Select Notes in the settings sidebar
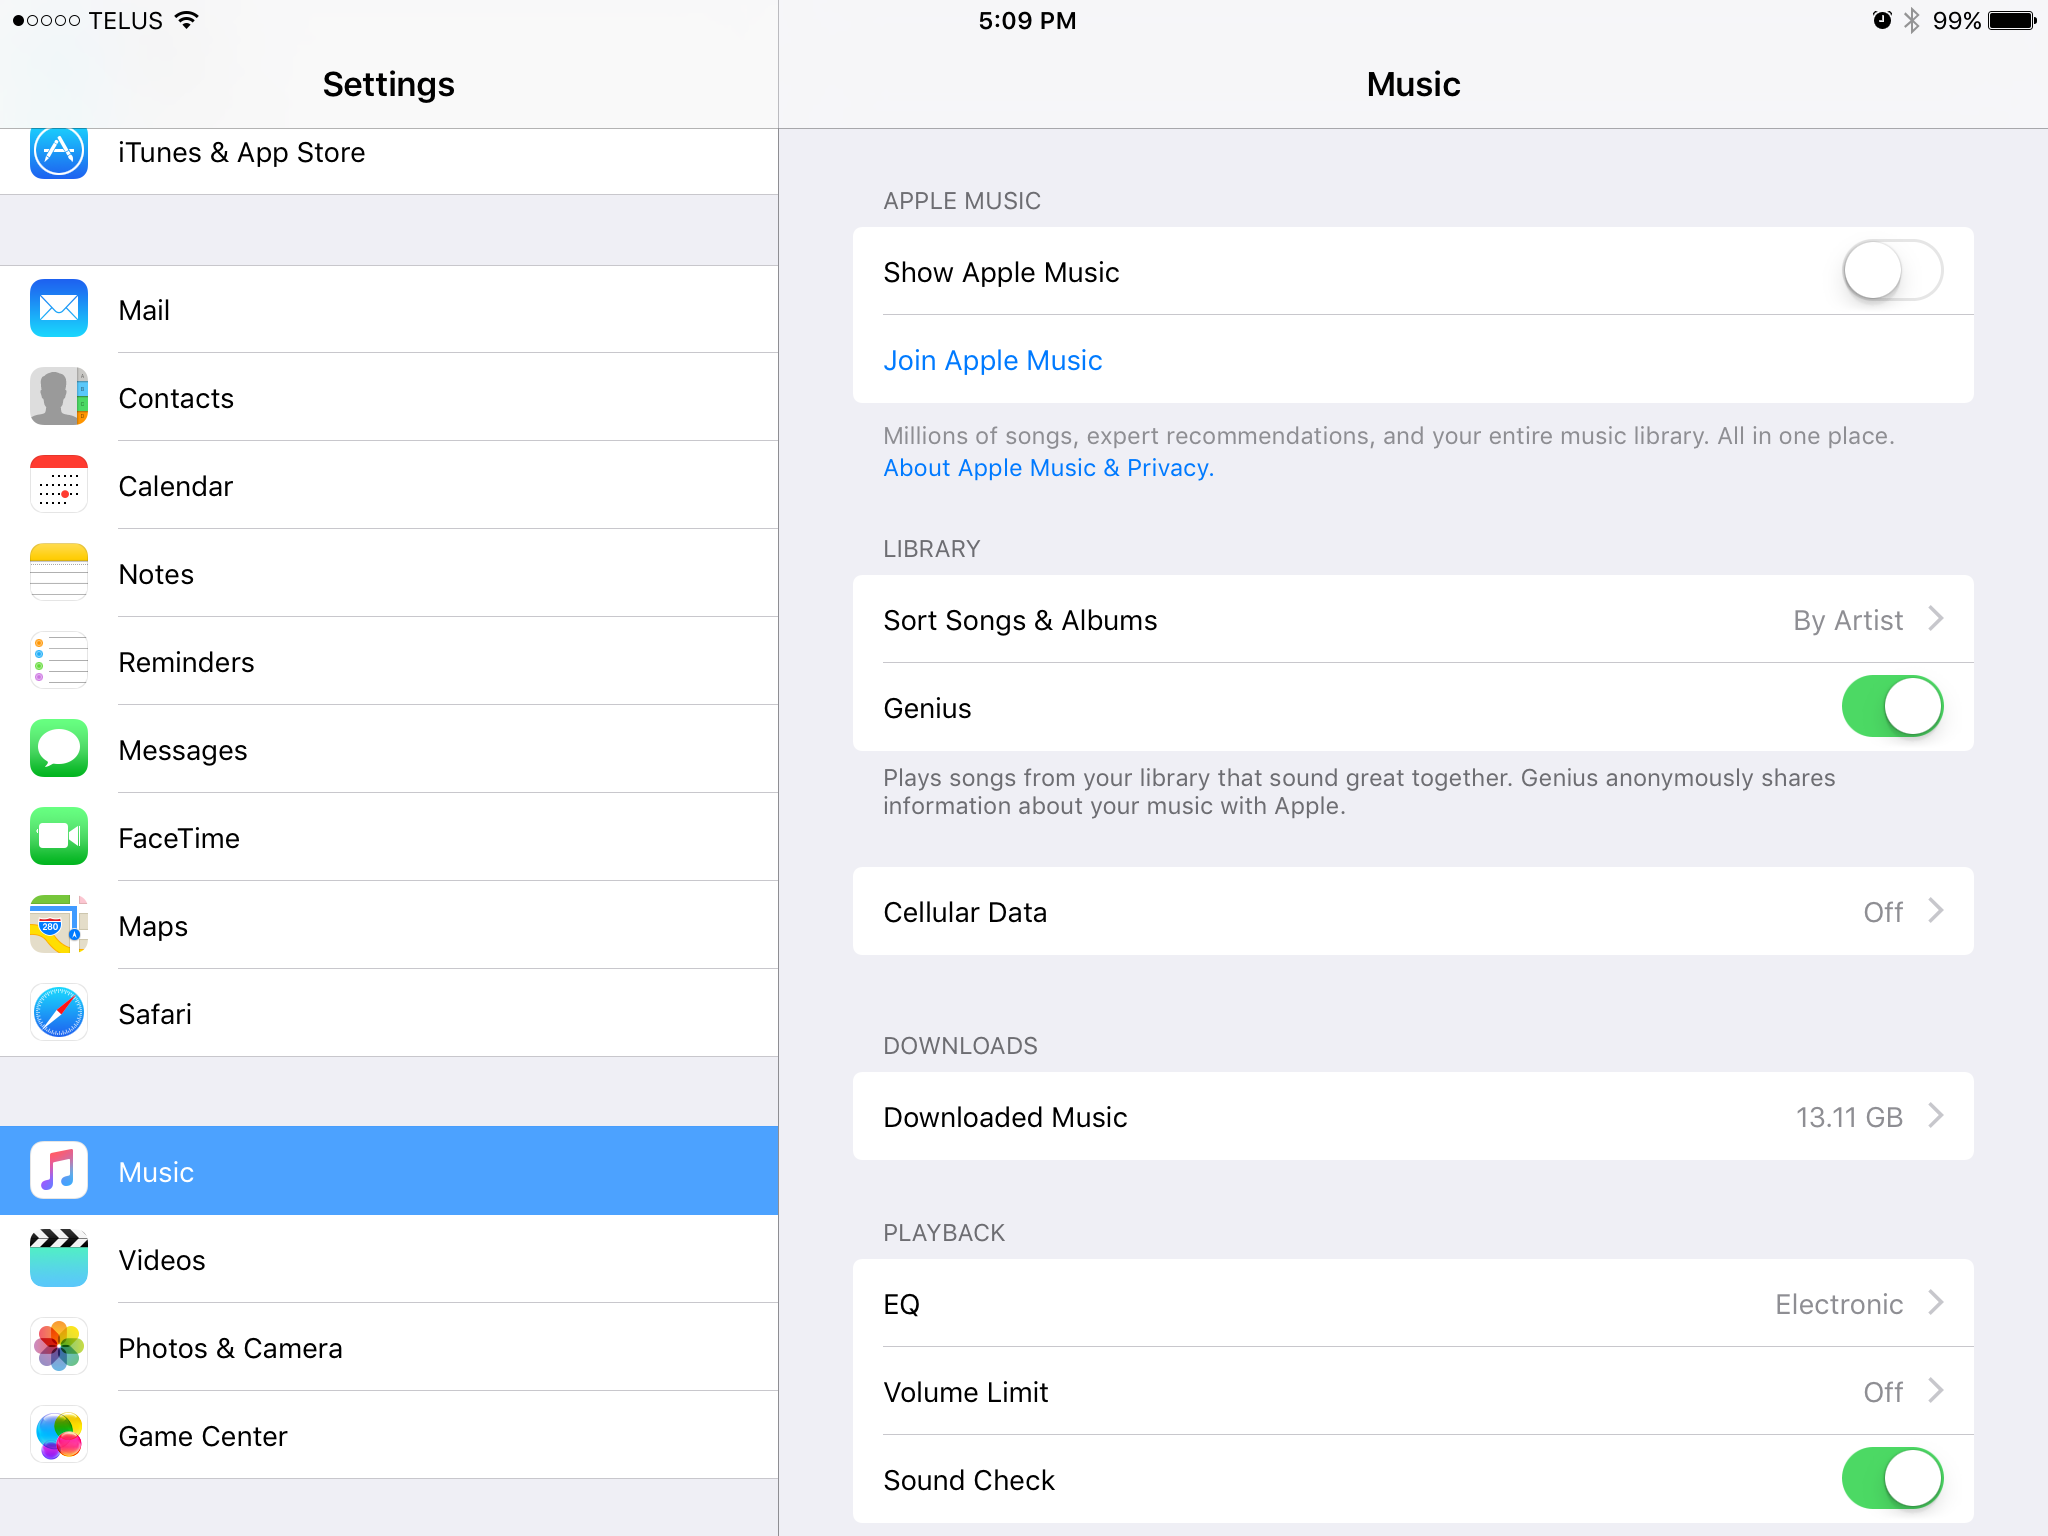This screenshot has width=2048, height=1536. [156, 574]
